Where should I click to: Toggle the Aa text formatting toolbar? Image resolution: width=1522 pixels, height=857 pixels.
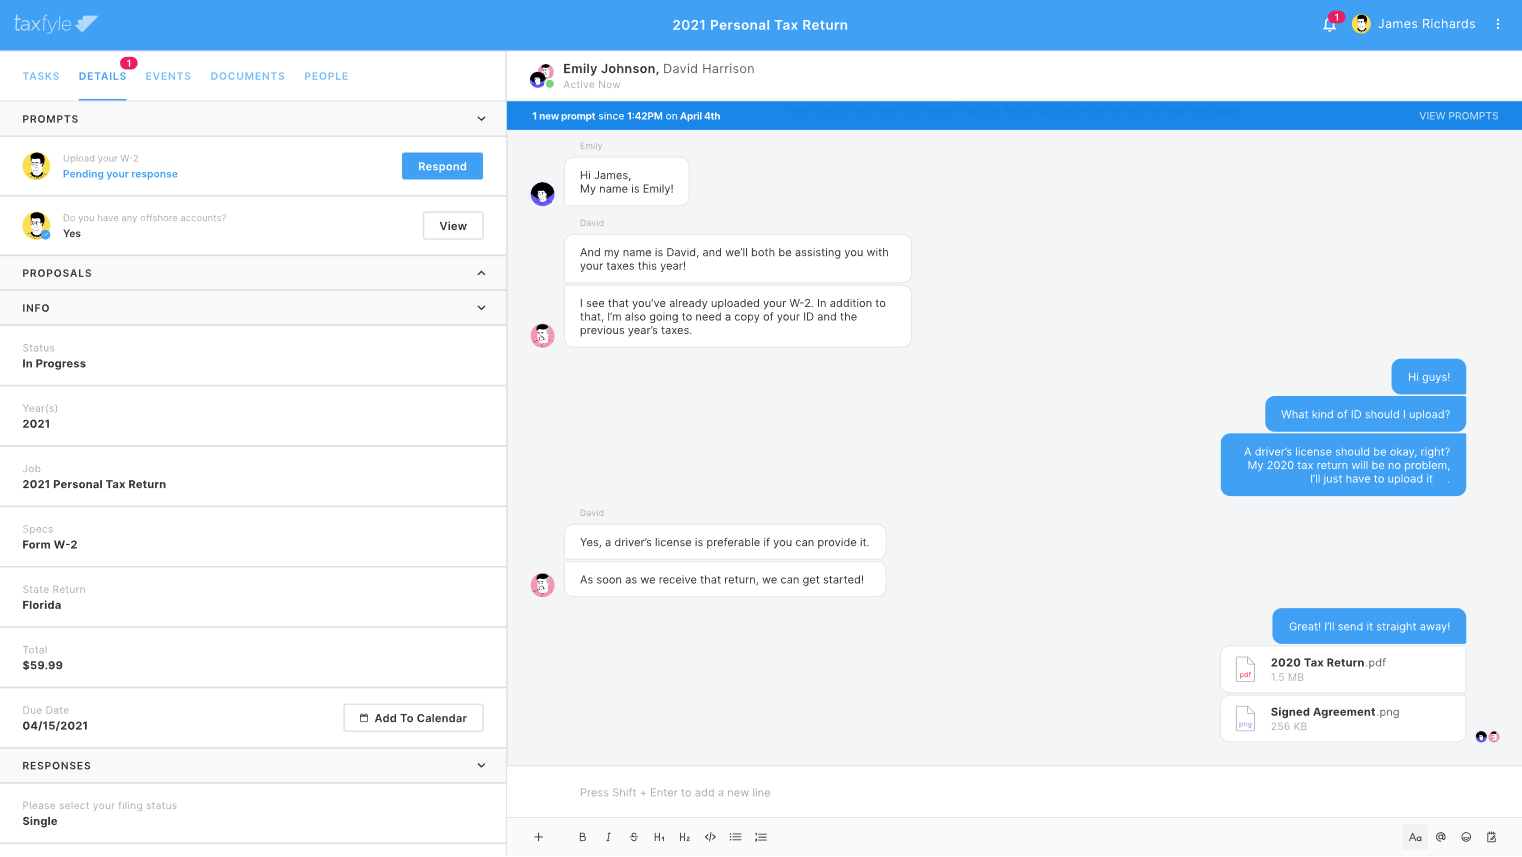click(x=1415, y=837)
